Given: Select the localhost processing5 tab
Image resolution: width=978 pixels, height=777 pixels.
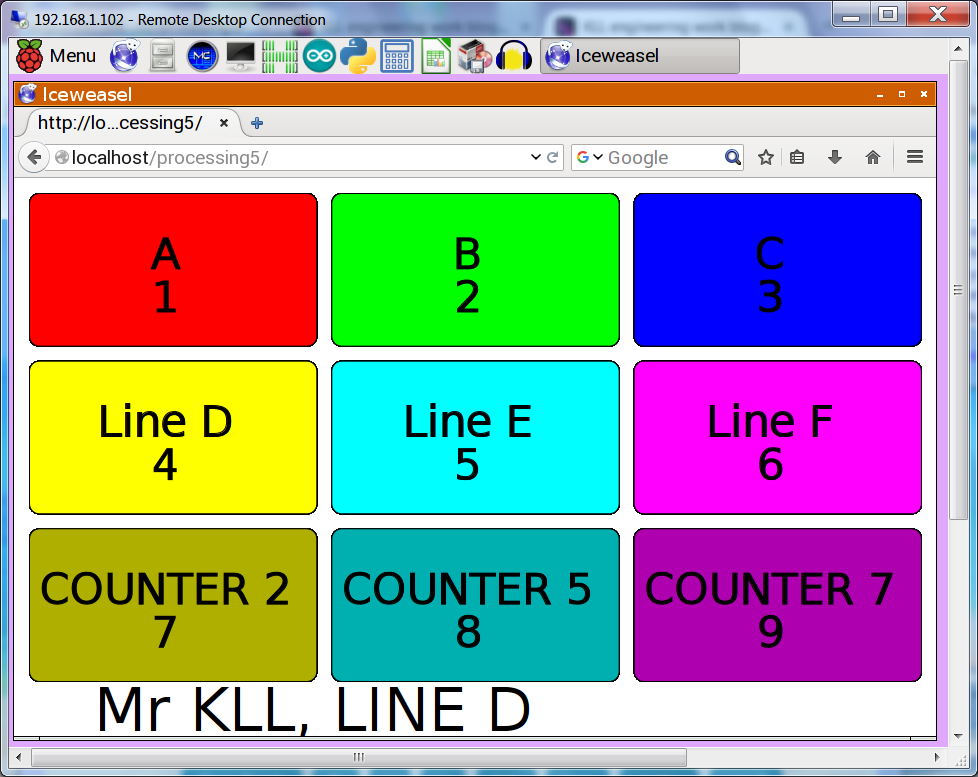Looking at the screenshot, I should tap(120, 123).
